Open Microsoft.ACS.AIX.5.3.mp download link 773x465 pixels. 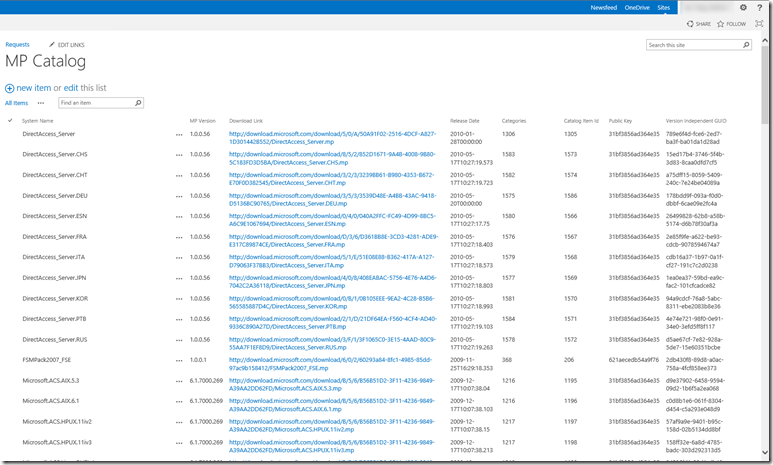pyautogui.click(x=332, y=385)
